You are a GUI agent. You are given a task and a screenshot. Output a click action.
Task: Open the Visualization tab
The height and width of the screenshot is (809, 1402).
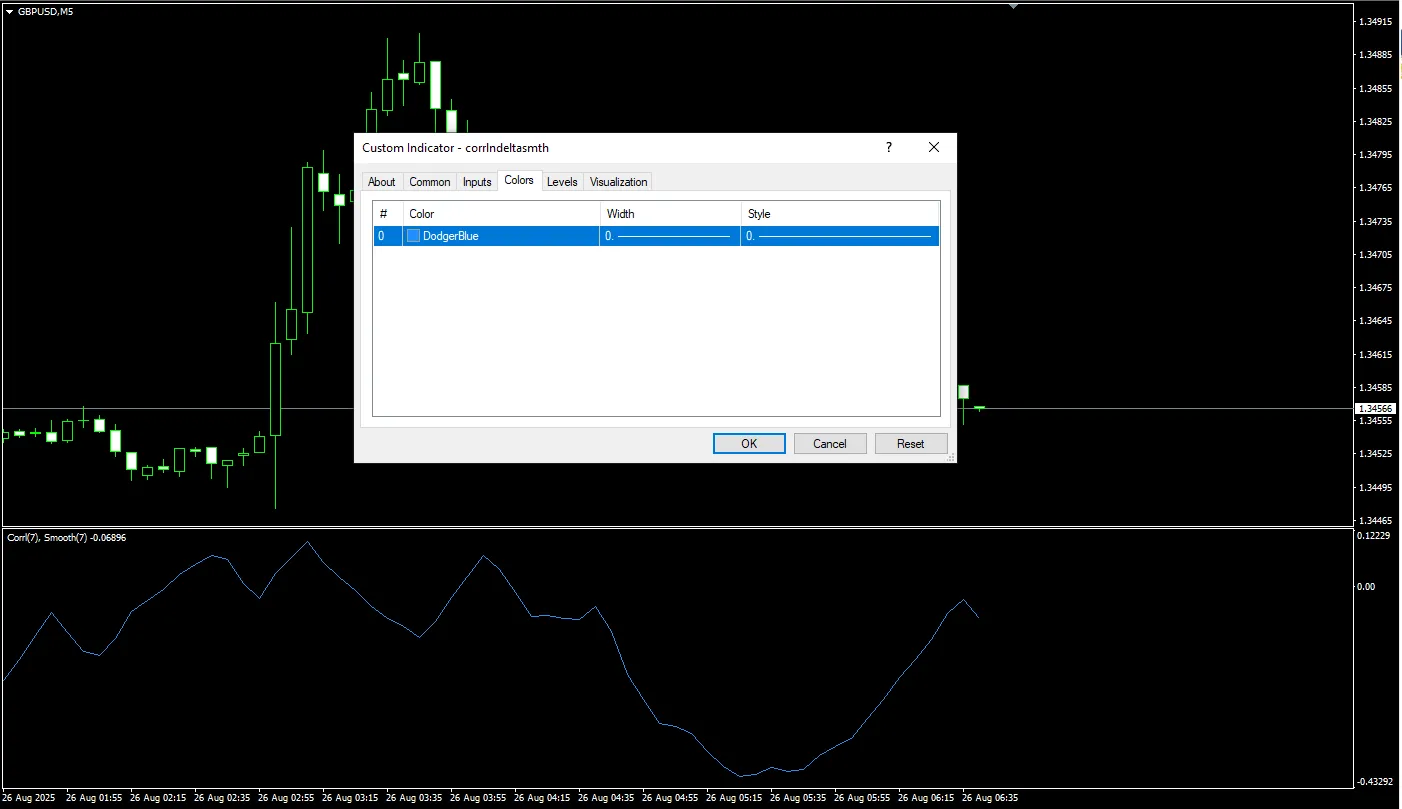(618, 182)
